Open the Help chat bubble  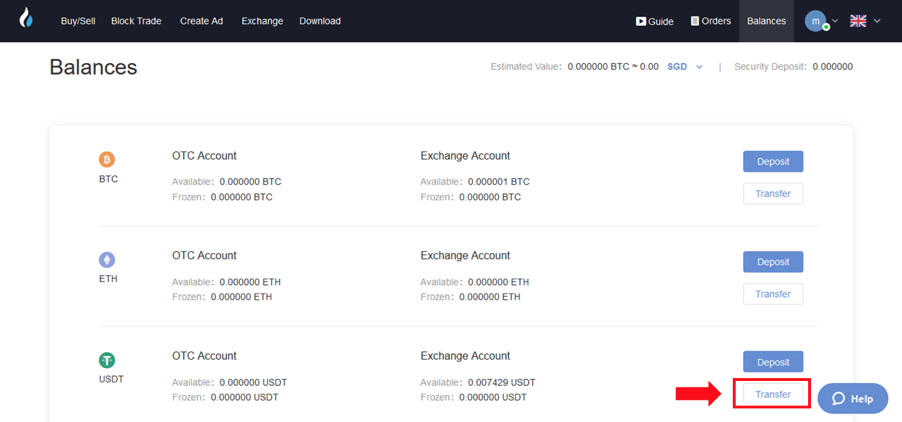tap(853, 398)
